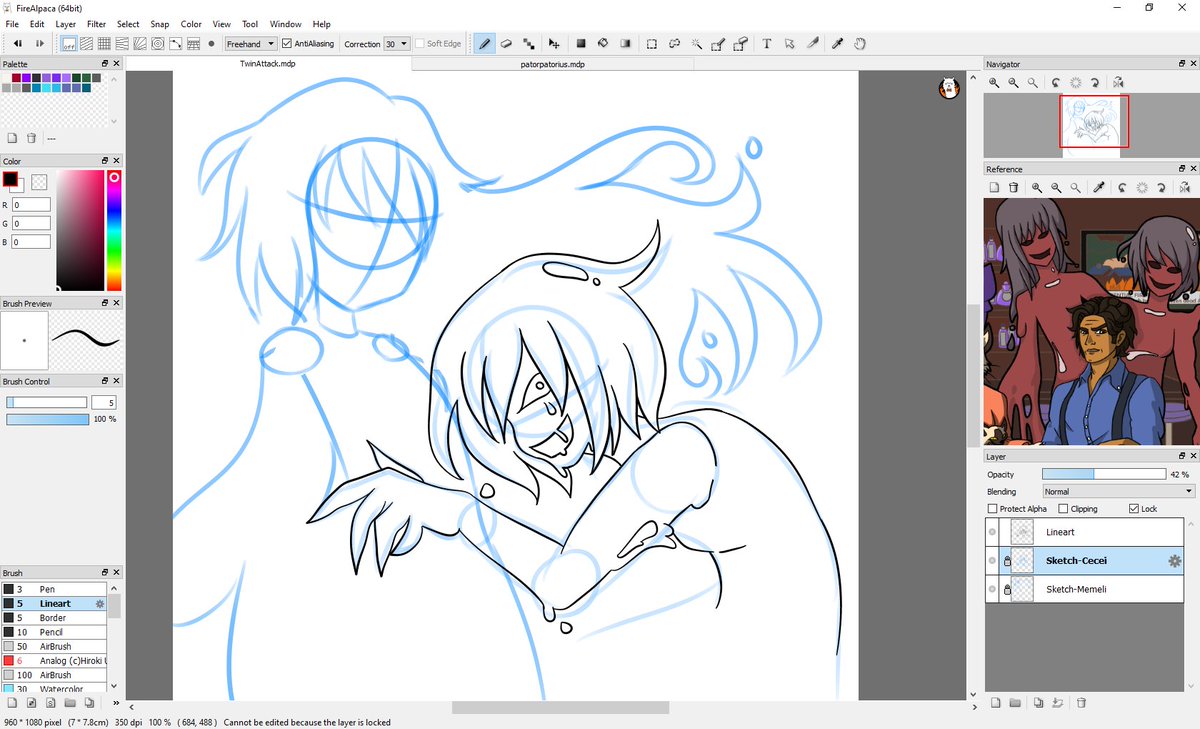The height and width of the screenshot is (729, 1200).
Task: Enable the radial snap
Action: (140, 44)
